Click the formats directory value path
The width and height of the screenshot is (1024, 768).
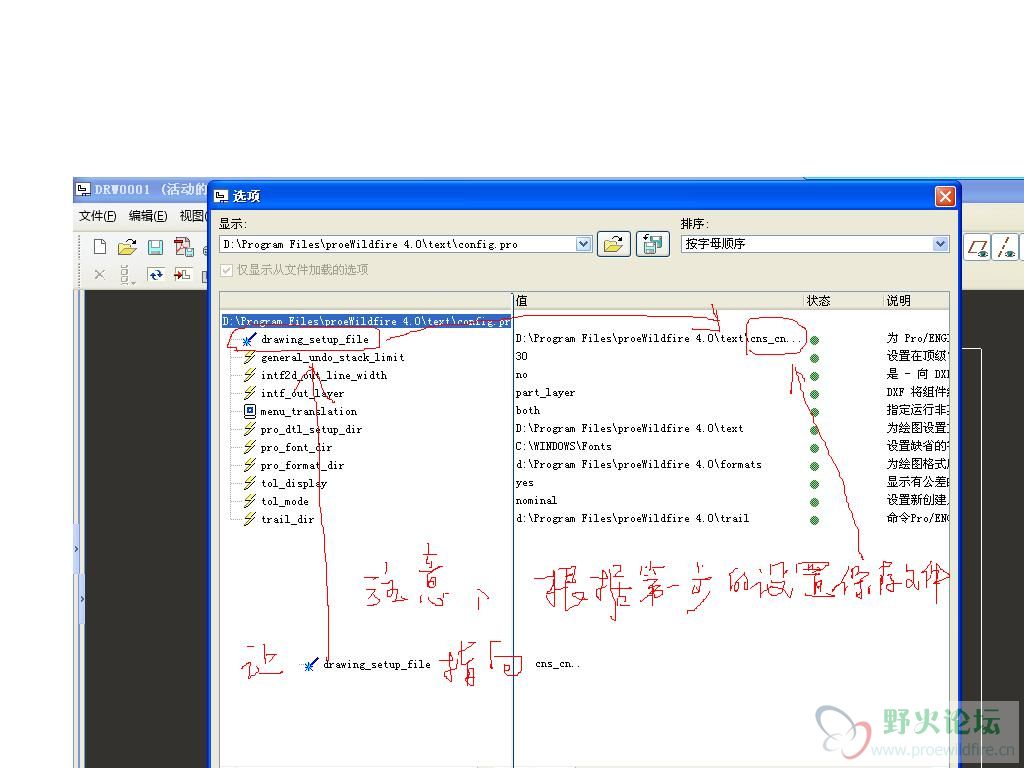638,464
